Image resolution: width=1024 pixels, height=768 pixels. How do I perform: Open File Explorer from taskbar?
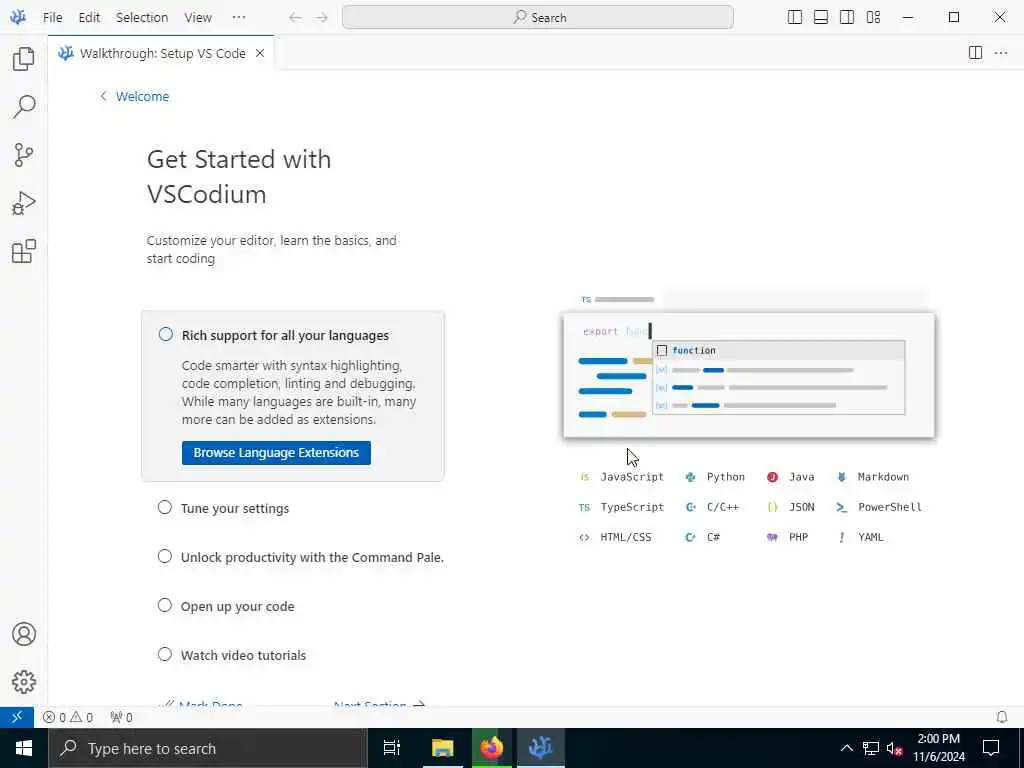tap(442, 748)
